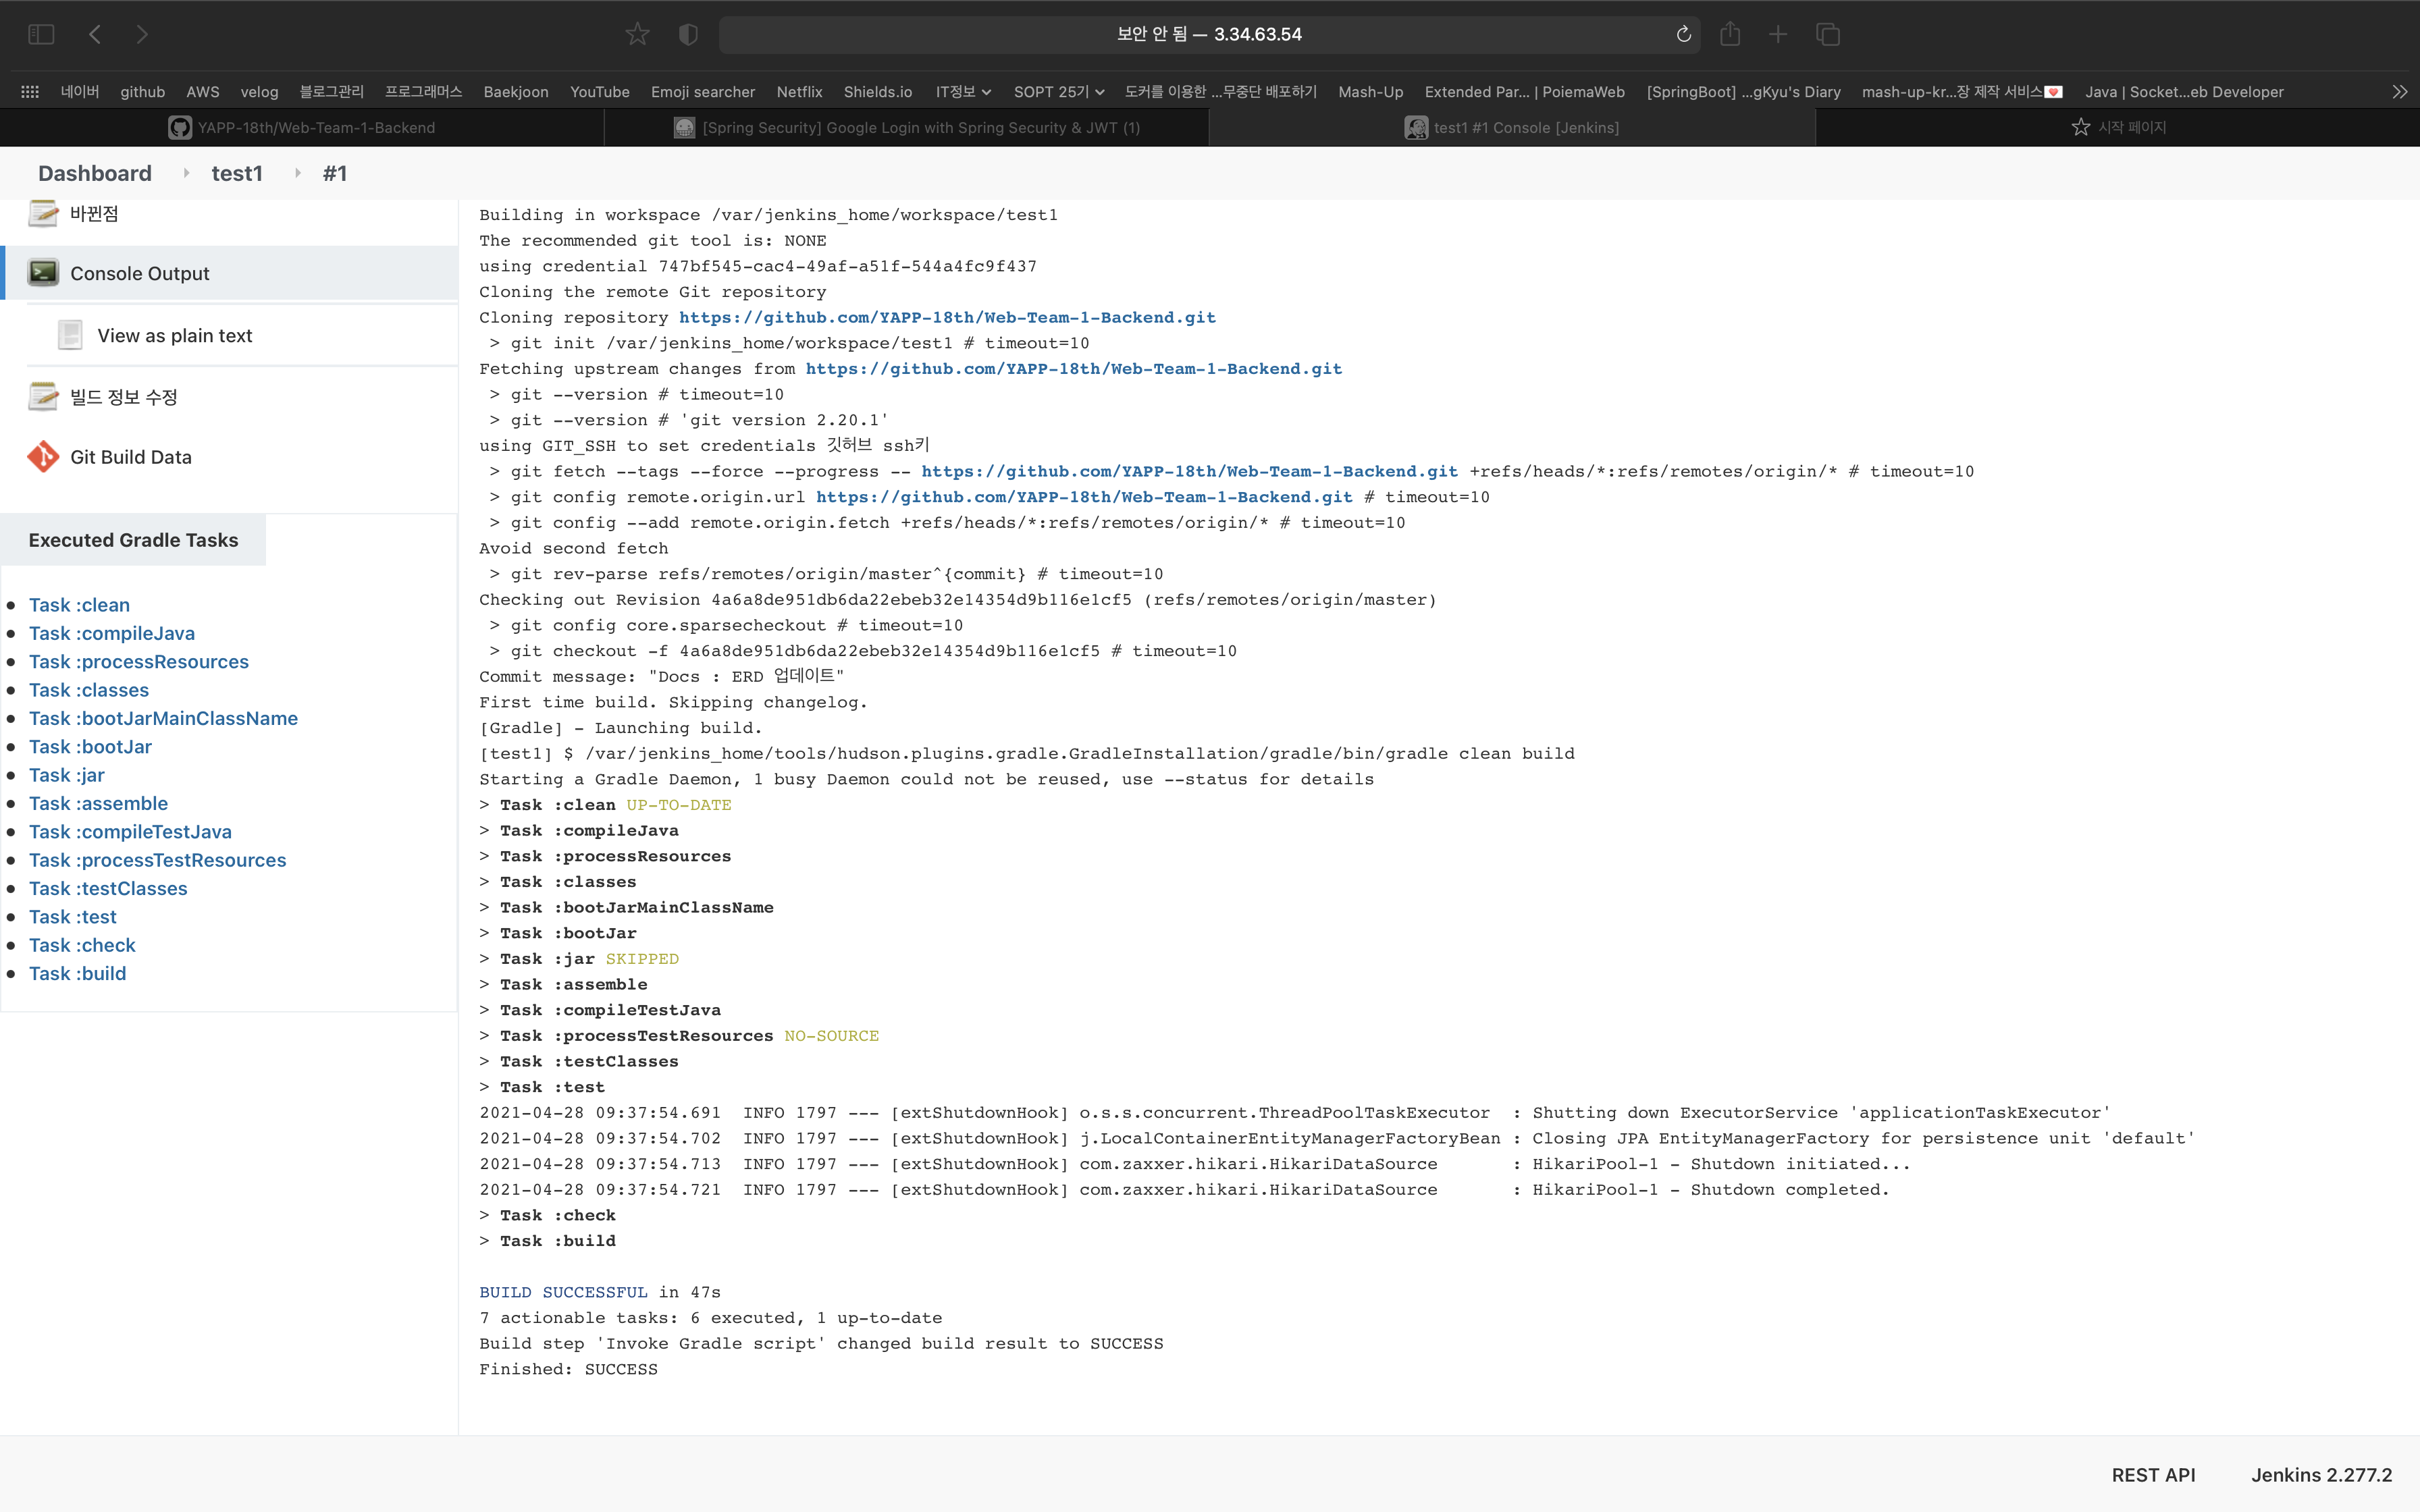This screenshot has height=1512, width=2420.
Task: Open Jenkins 2.277.2 version link
Action: click(x=2321, y=1475)
